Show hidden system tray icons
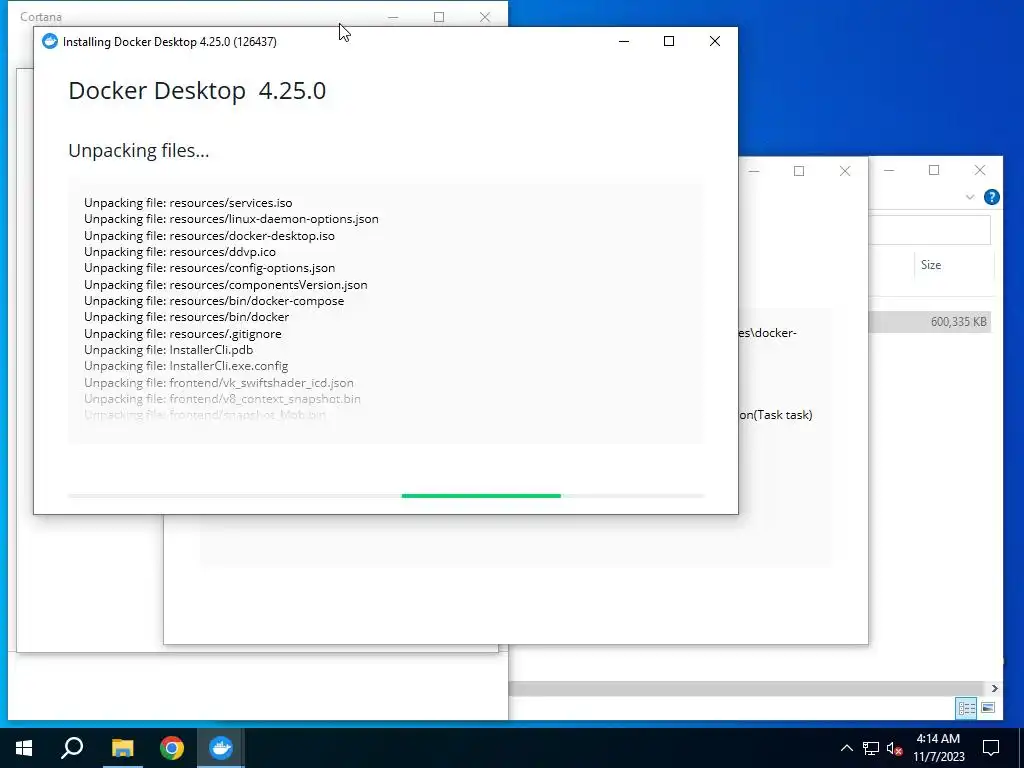The width and height of the screenshot is (1024, 768). tap(846, 748)
